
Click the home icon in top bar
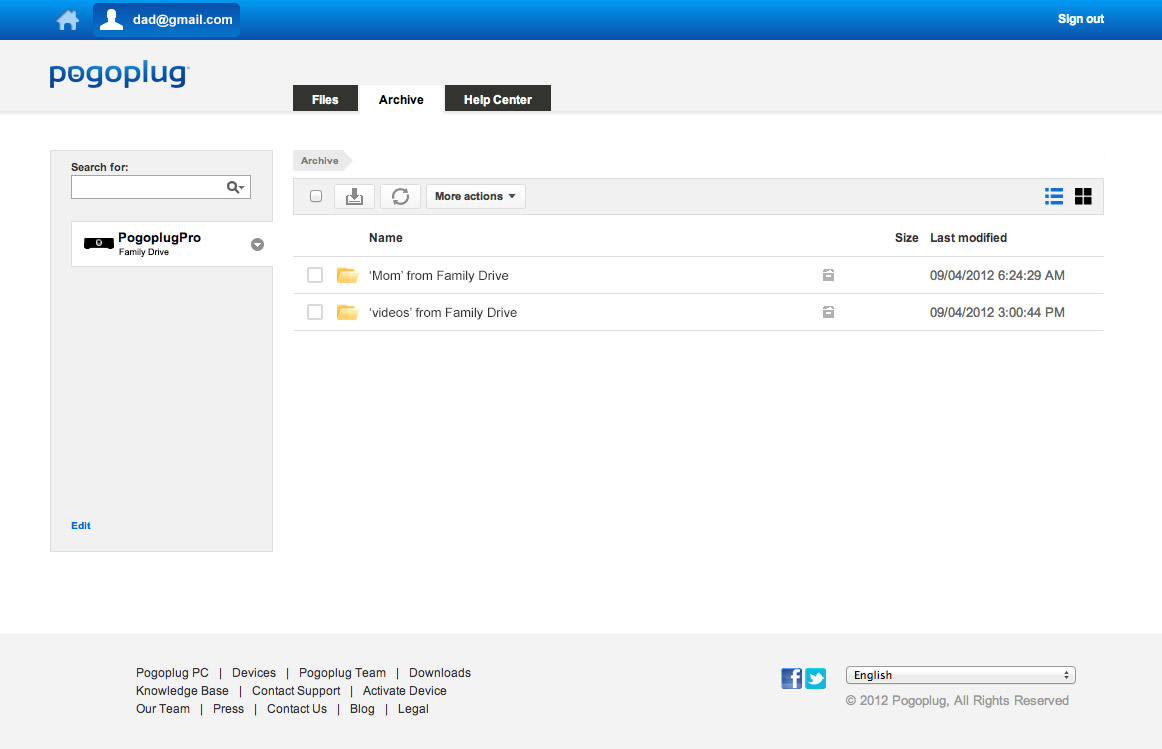[x=68, y=20]
